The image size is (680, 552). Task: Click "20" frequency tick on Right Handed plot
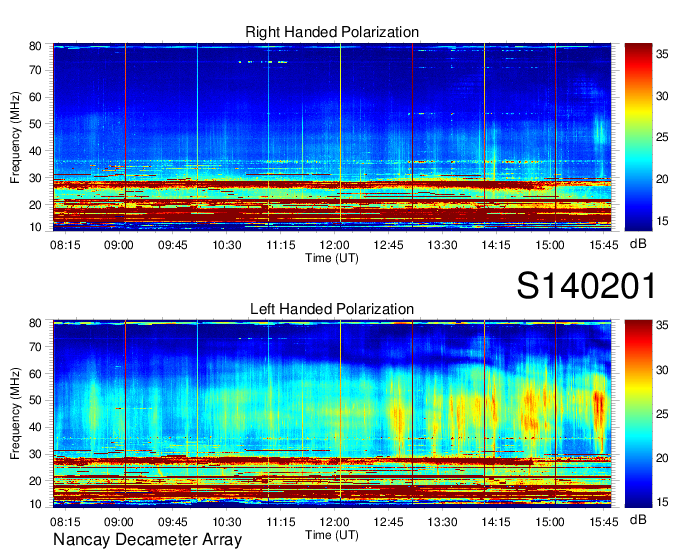pos(36,205)
